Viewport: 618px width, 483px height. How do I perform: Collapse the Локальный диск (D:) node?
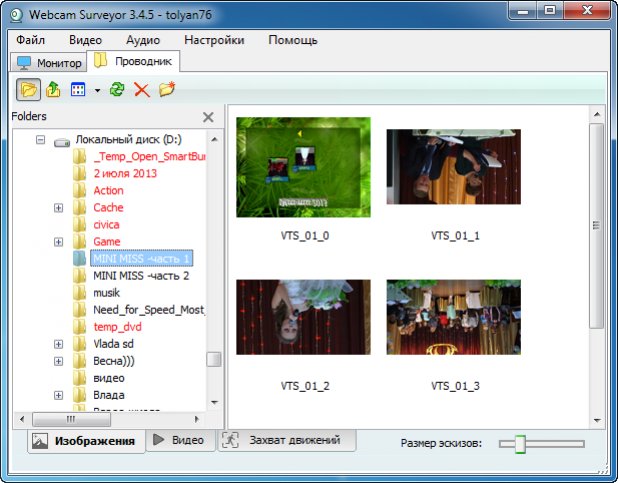click(x=40, y=140)
